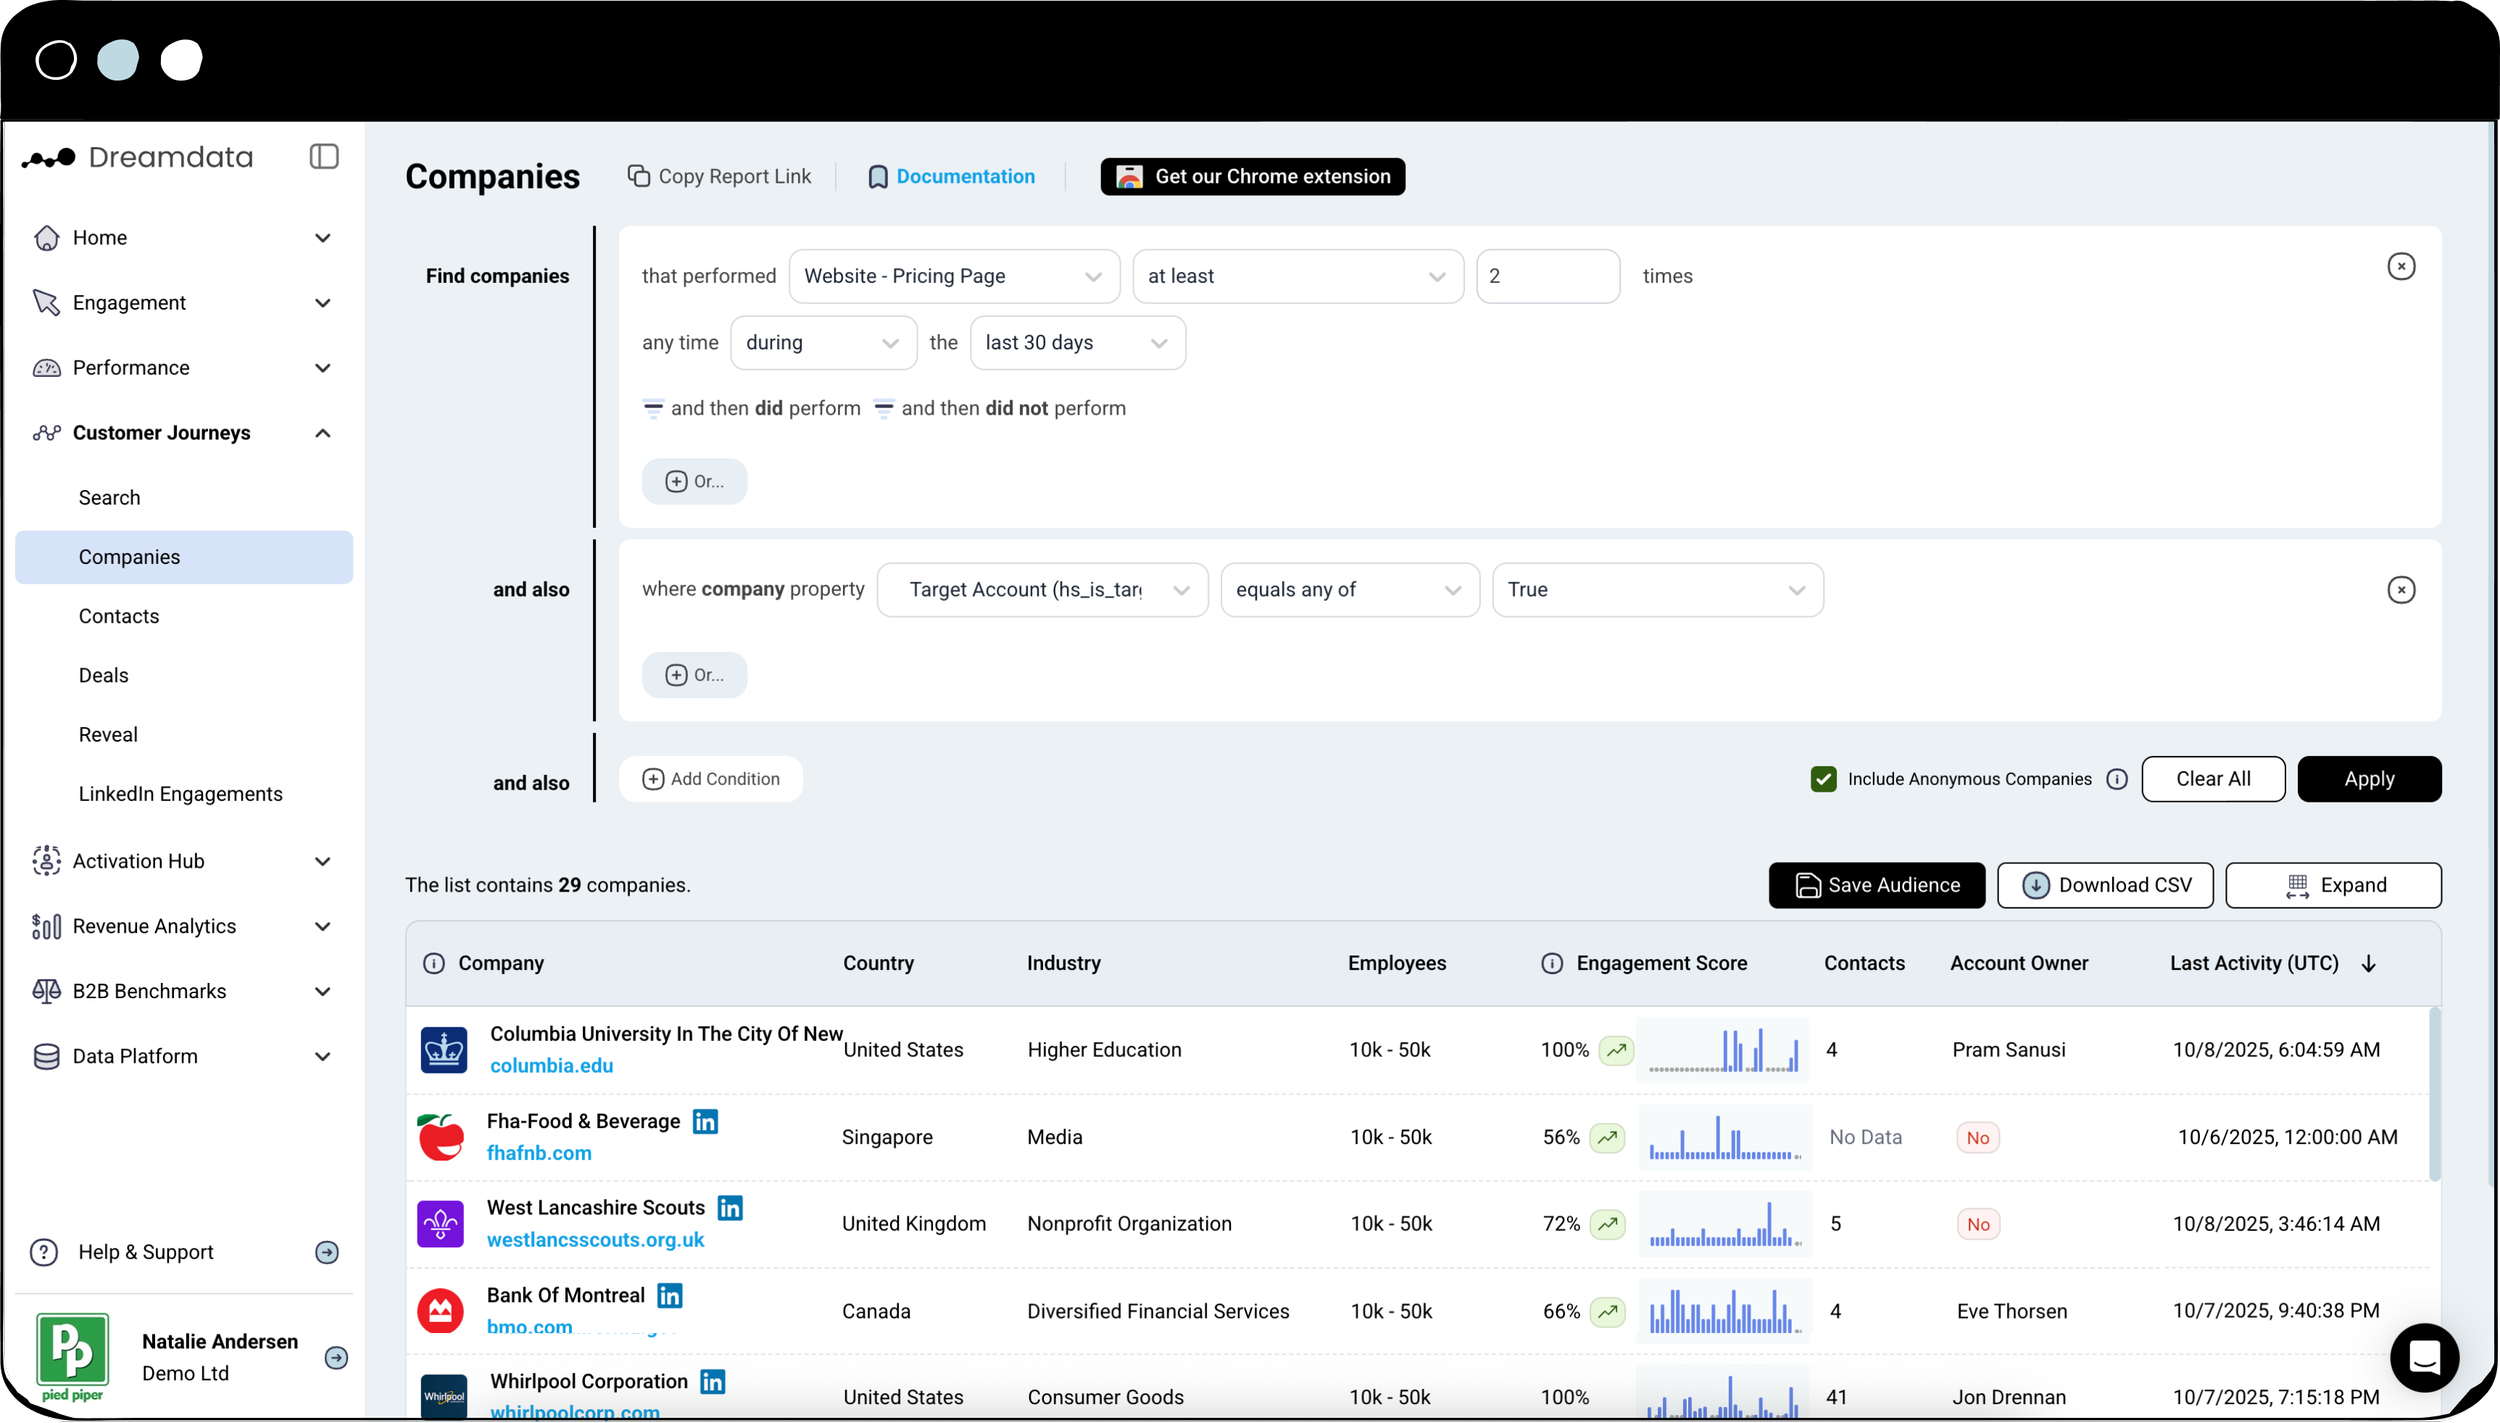Image resolution: width=2500 pixels, height=1423 pixels.
Task: Click the Engagement Score info icon
Action: point(1551,963)
